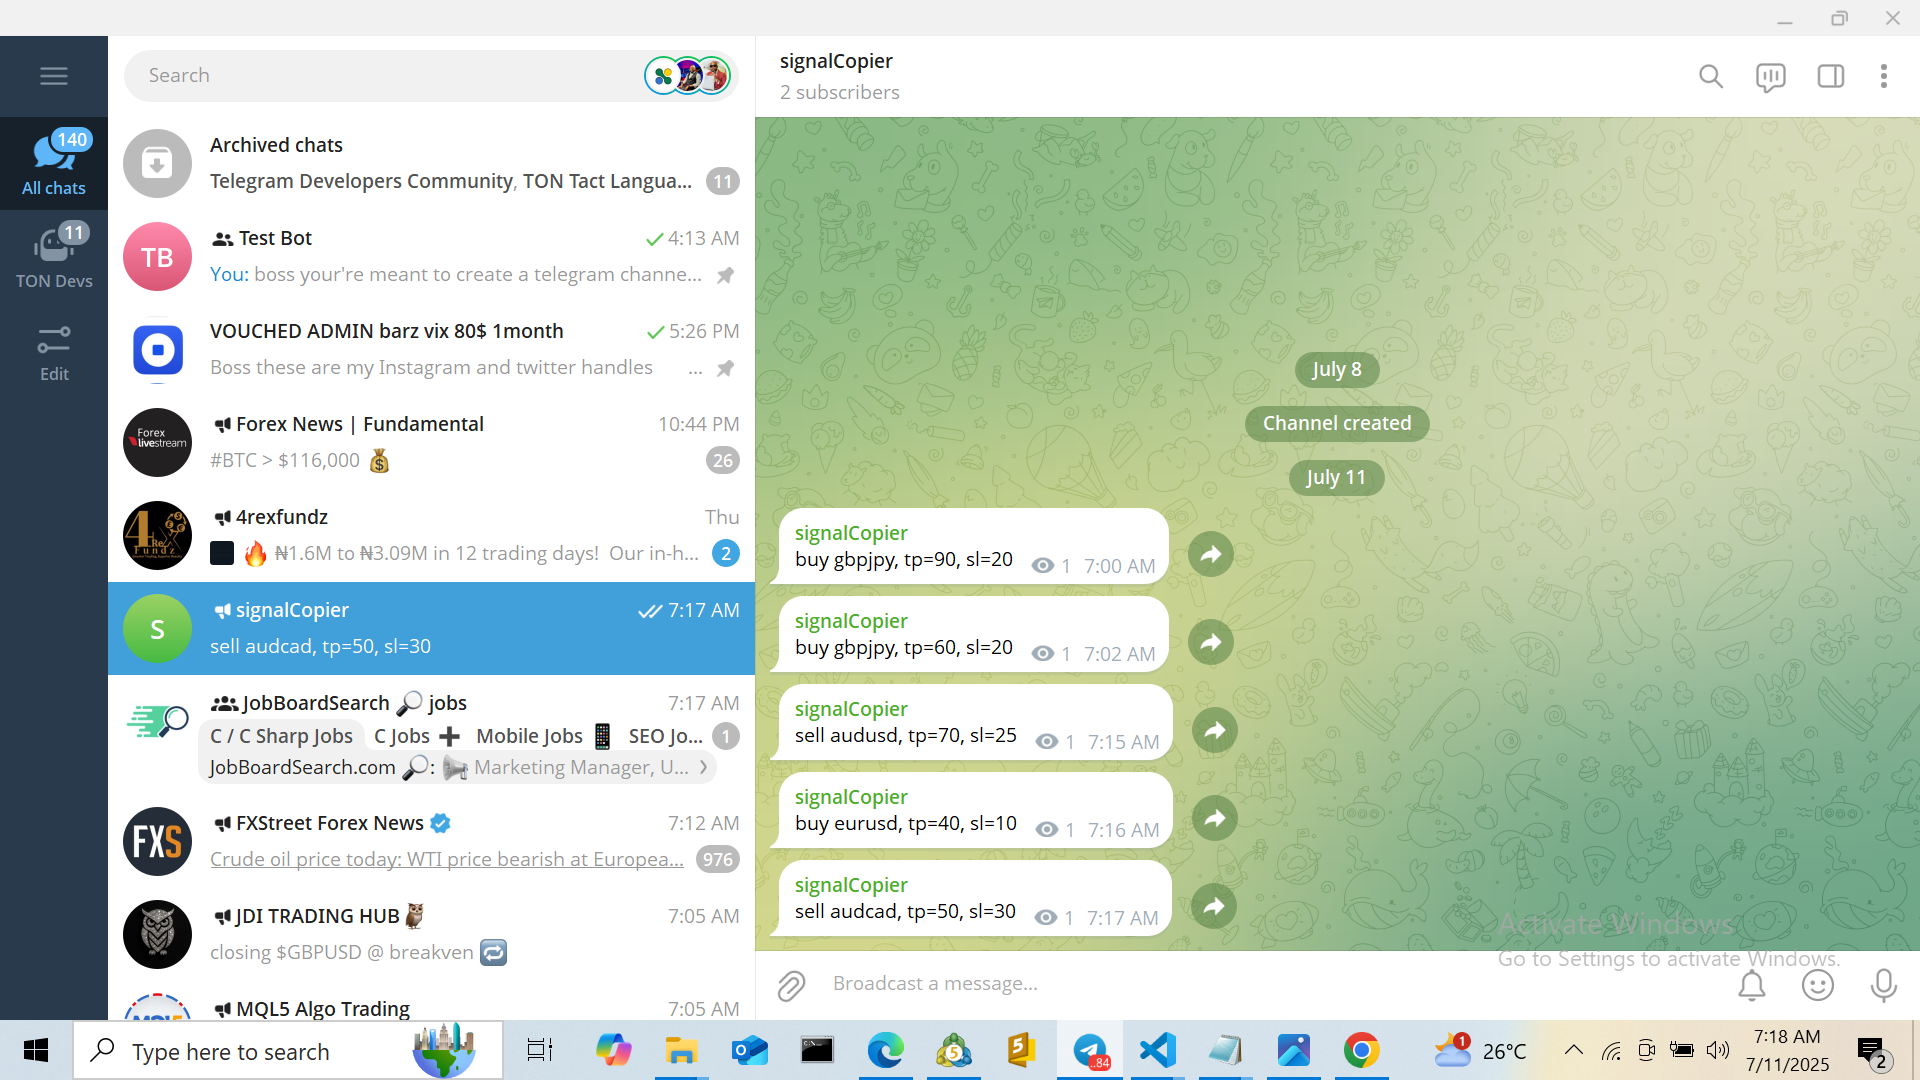Image resolution: width=1920 pixels, height=1080 pixels.
Task: Forward the sell audusd message
Action: [x=1214, y=730]
